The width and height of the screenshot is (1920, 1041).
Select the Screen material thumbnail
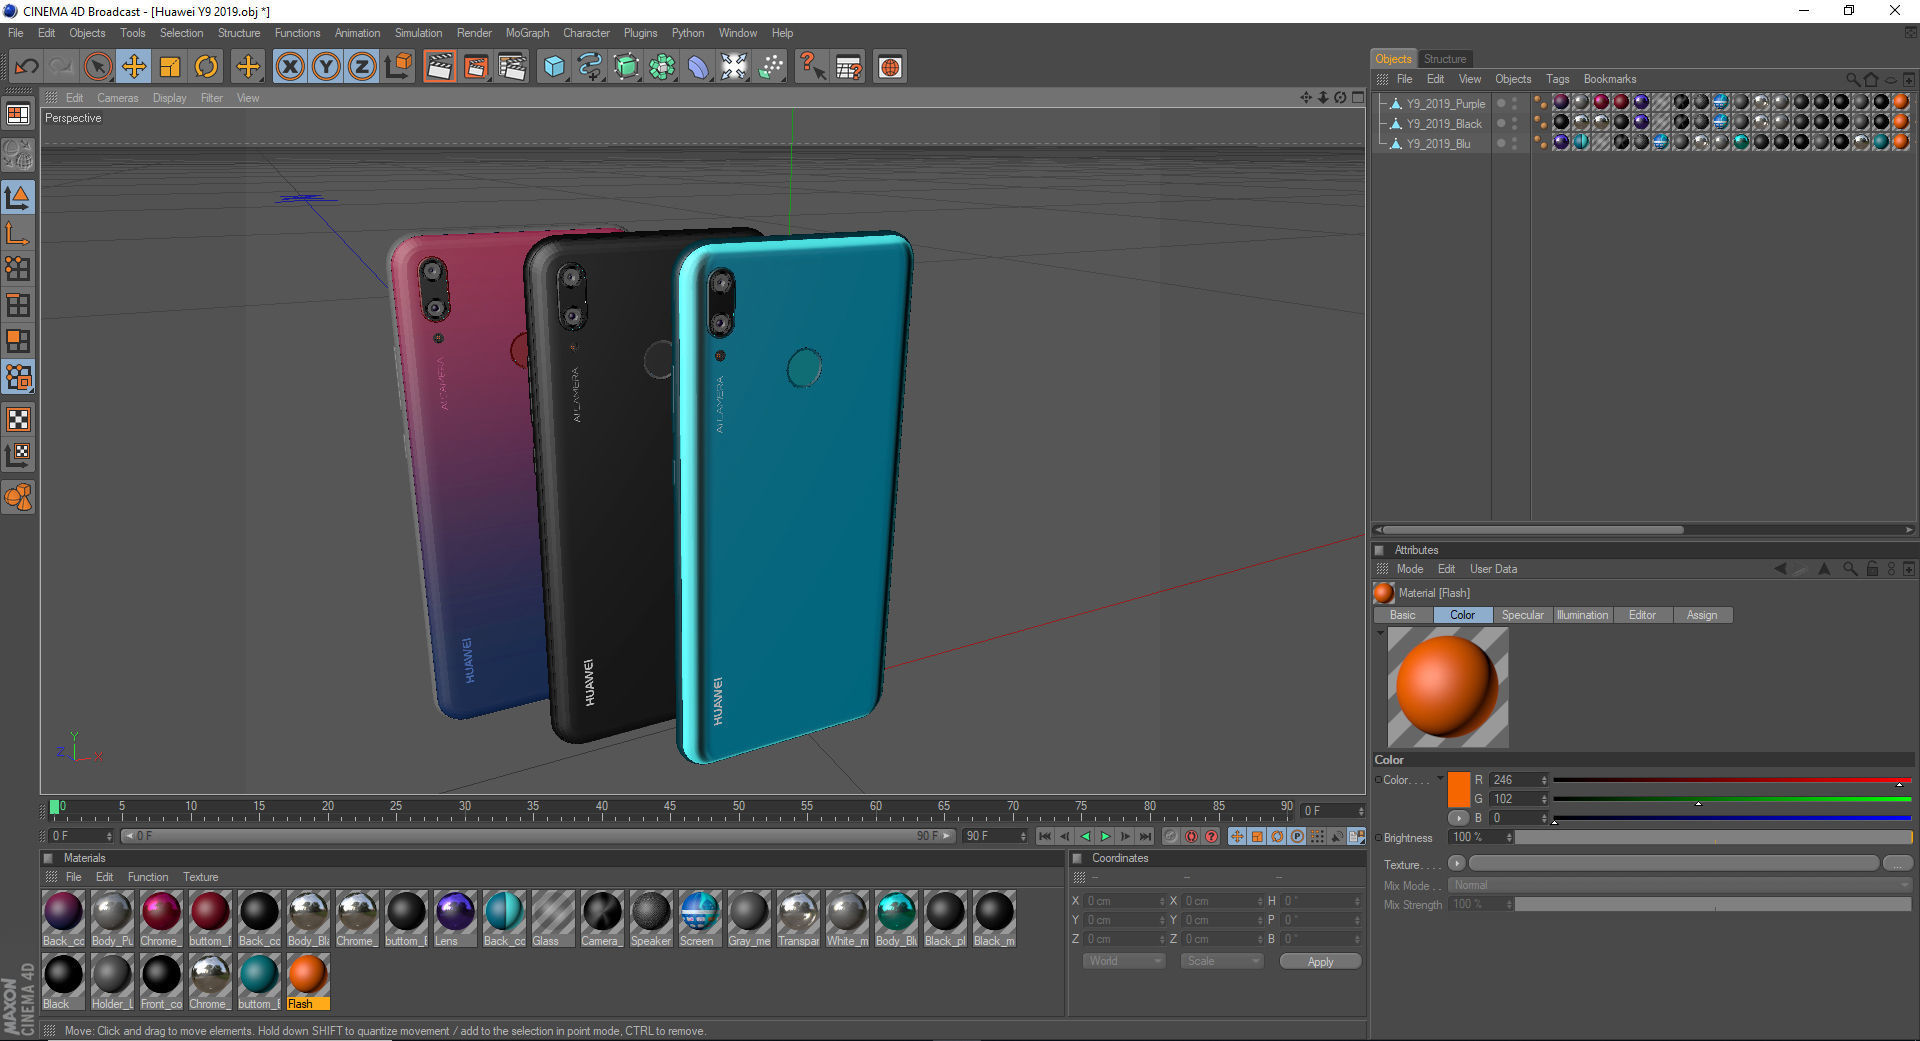[699, 918]
